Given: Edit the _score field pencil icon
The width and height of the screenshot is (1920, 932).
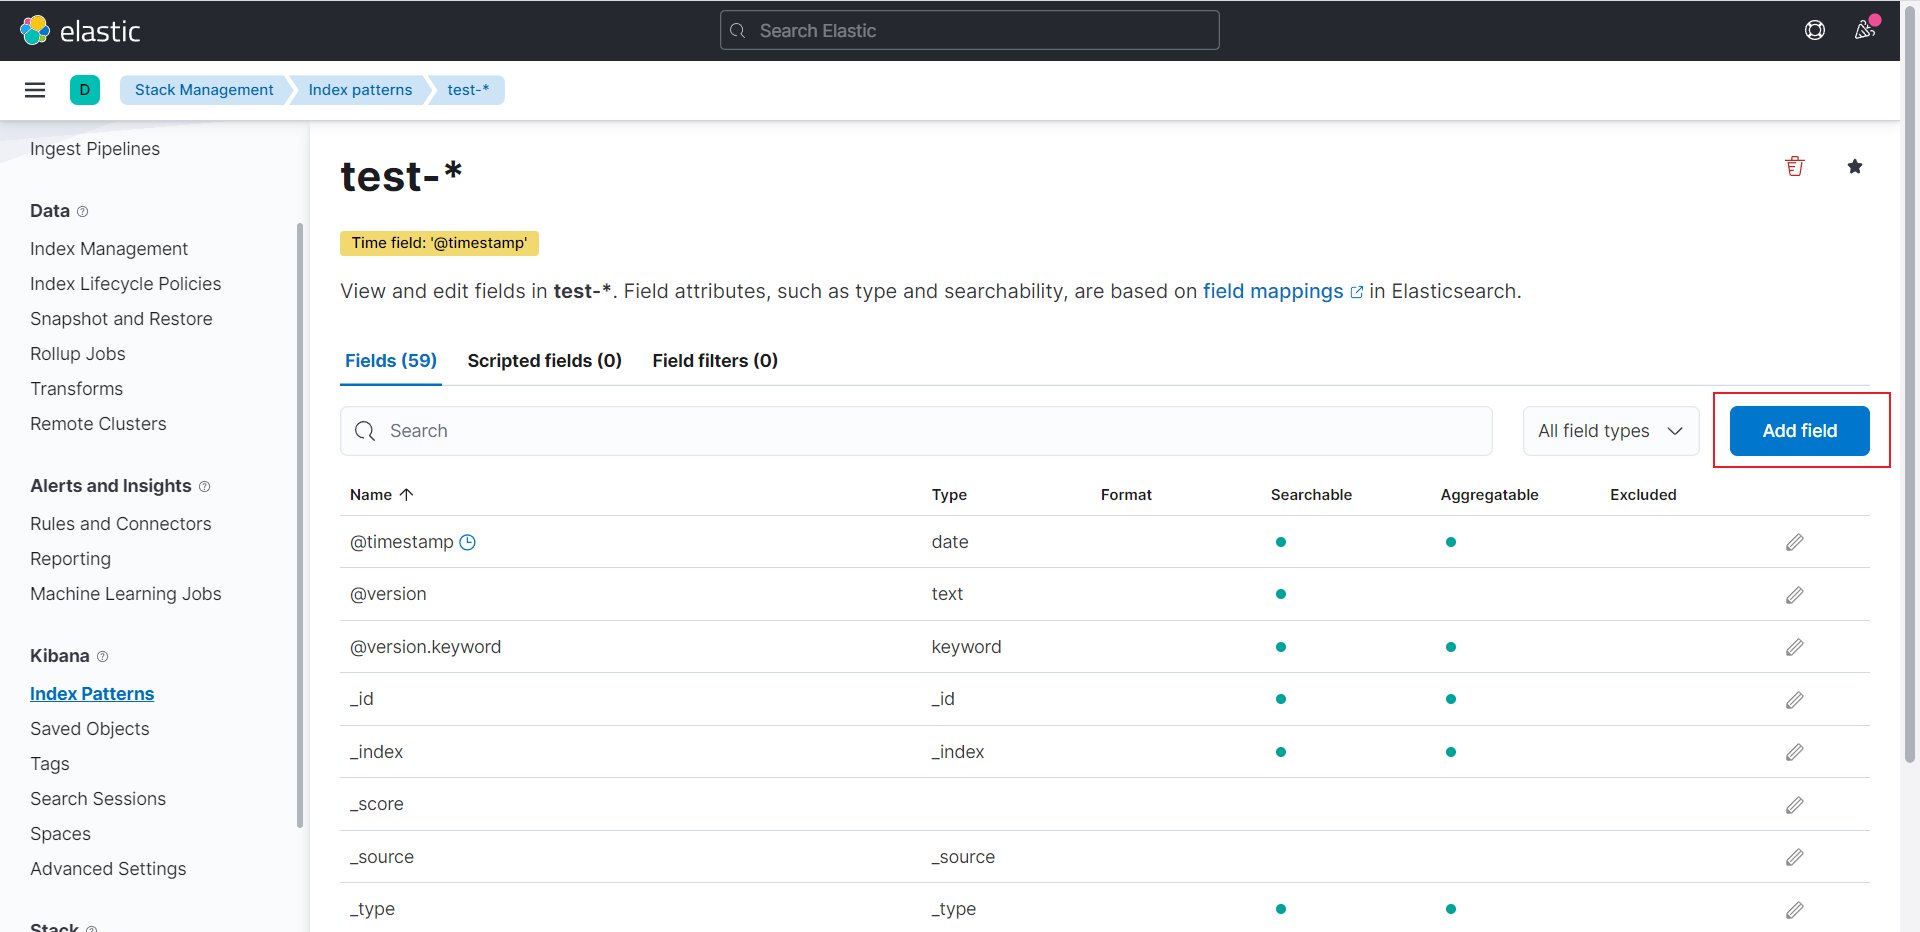Looking at the screenshot, I should (1795, 805).
